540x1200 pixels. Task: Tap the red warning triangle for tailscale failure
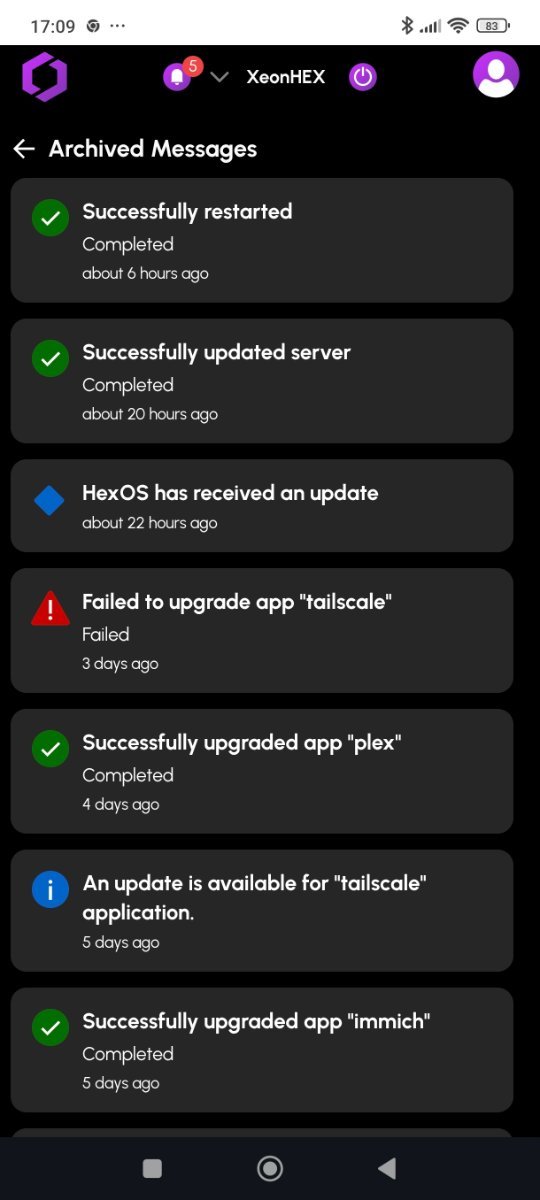click(50, 607)
